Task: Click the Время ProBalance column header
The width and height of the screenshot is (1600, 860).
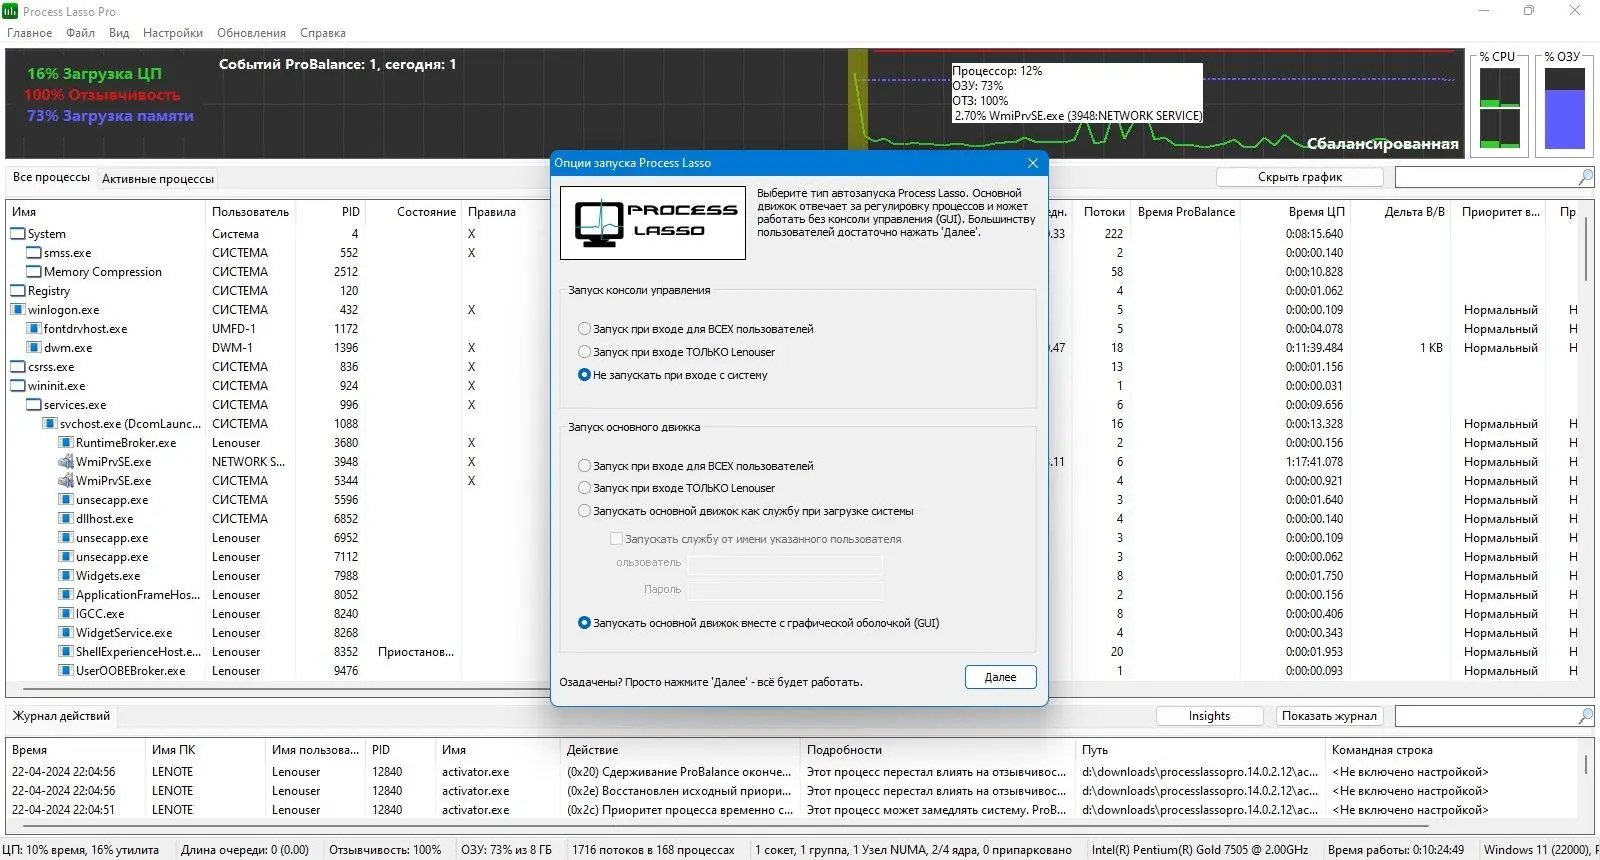Action: (x=1187, y=212)
